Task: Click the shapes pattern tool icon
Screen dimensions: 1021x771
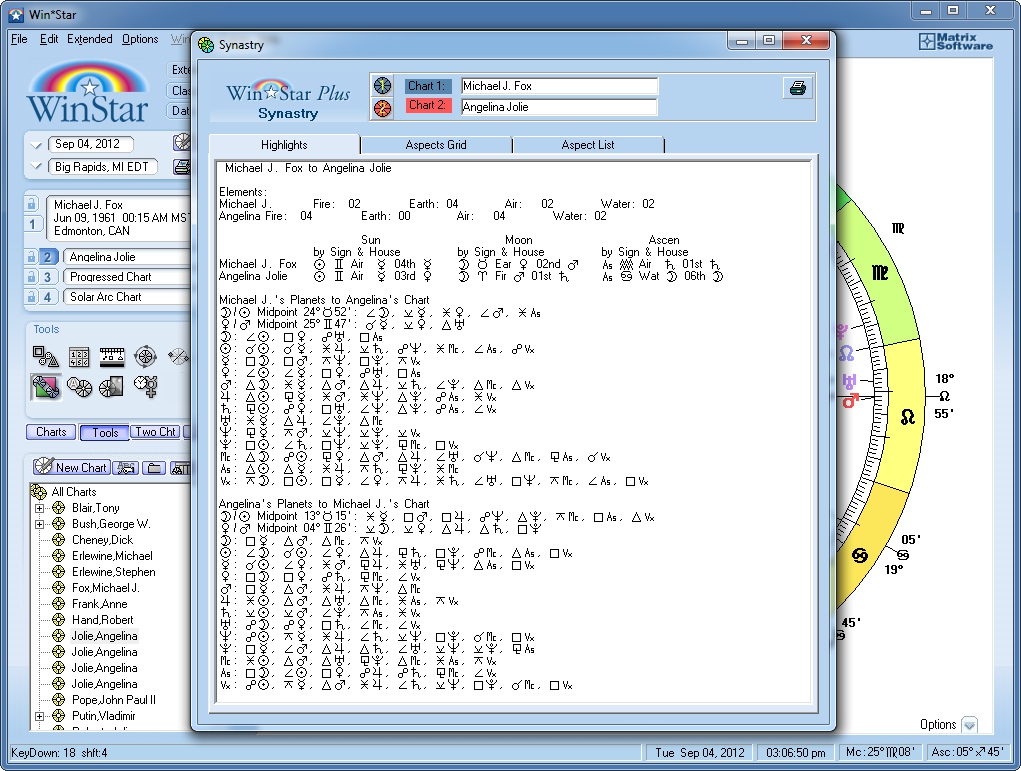Action: 46,356
